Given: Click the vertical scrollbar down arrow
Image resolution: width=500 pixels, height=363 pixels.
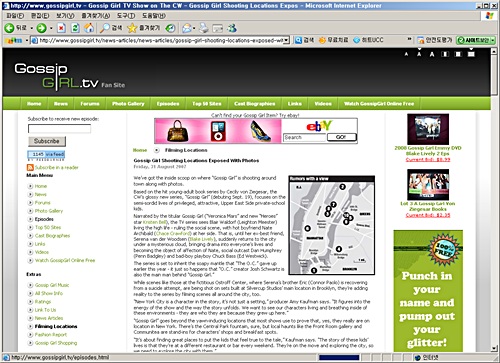Looking at the screenshot, I should click(x=494, y=348).
